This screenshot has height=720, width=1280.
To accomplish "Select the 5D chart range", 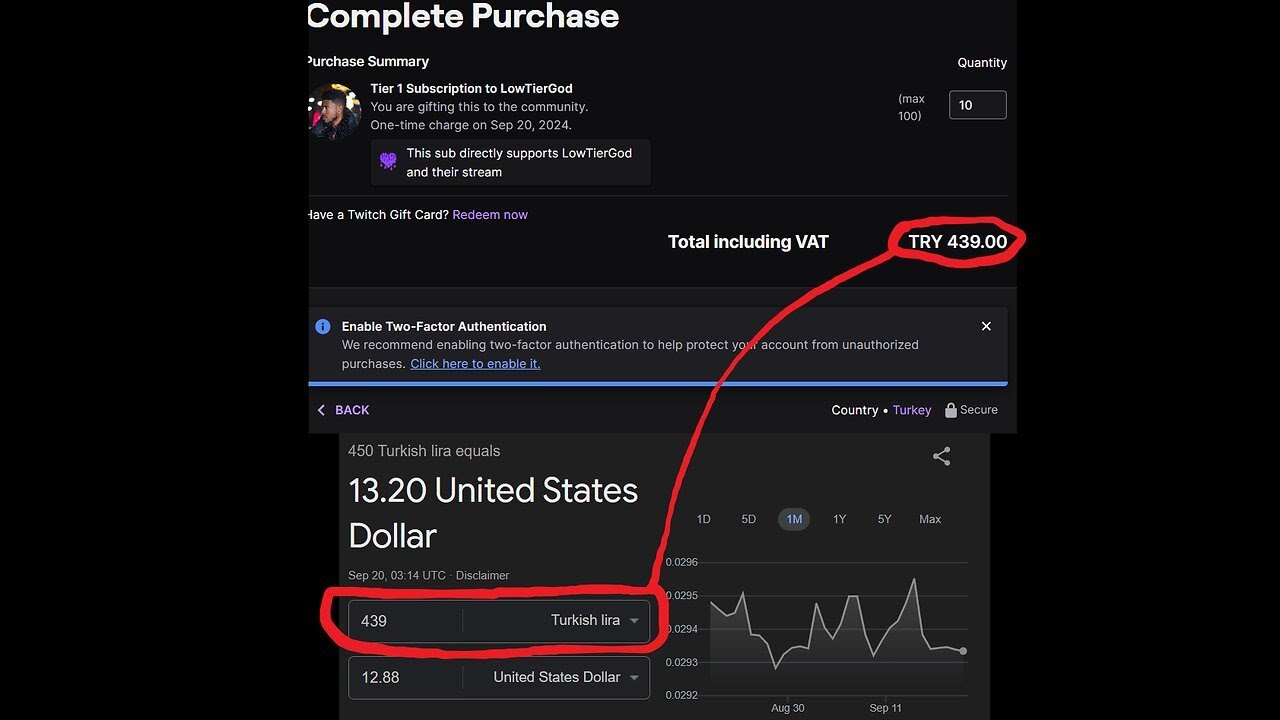I will 748,519.
